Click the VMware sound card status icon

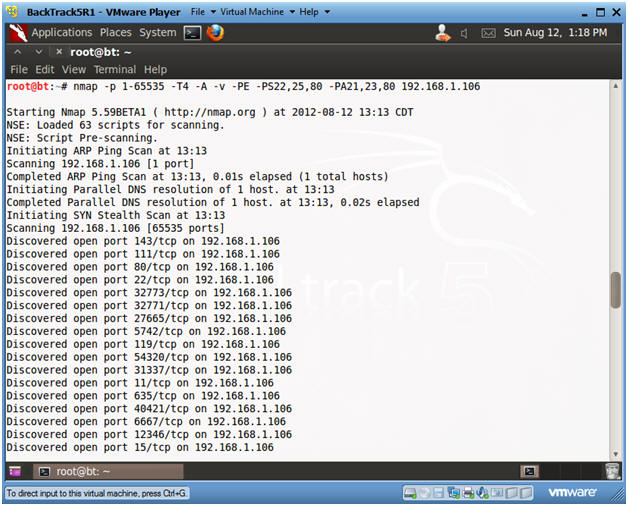(482, 492)
